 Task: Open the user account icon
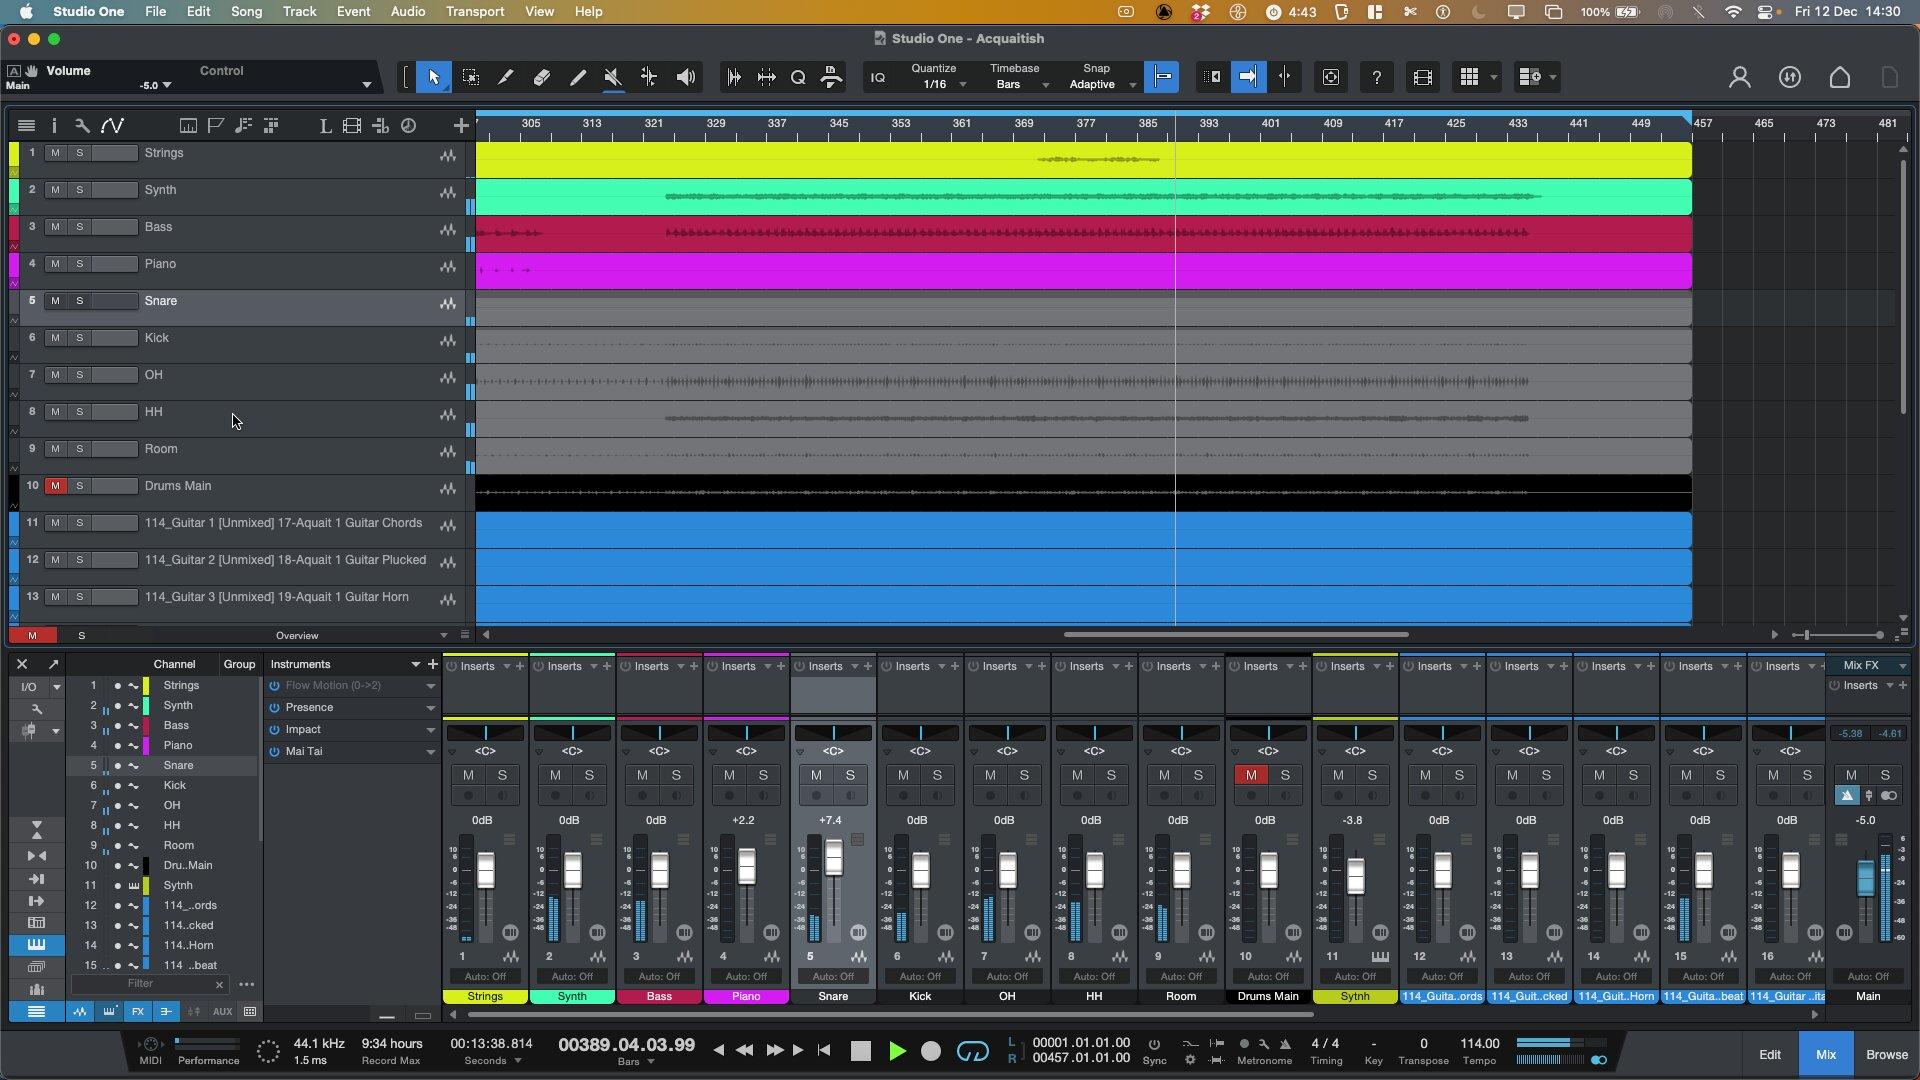(x=1740, y=77)
